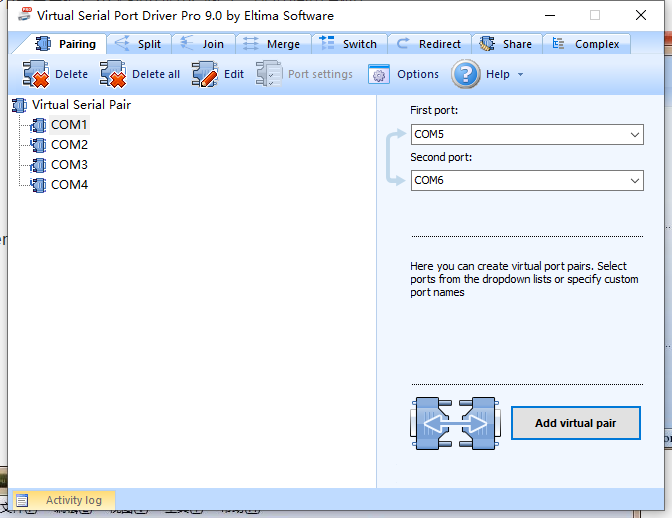
Task: Expand the Help dropdown arrow
Action: 520,75
